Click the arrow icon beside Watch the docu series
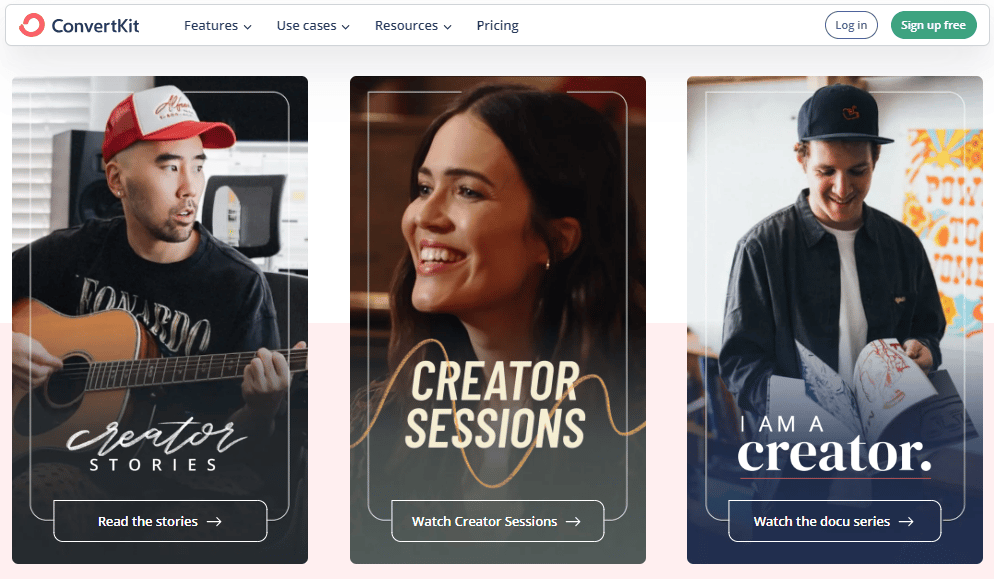The height and width of the screenshot is (579, 994). tap(907, 521)
